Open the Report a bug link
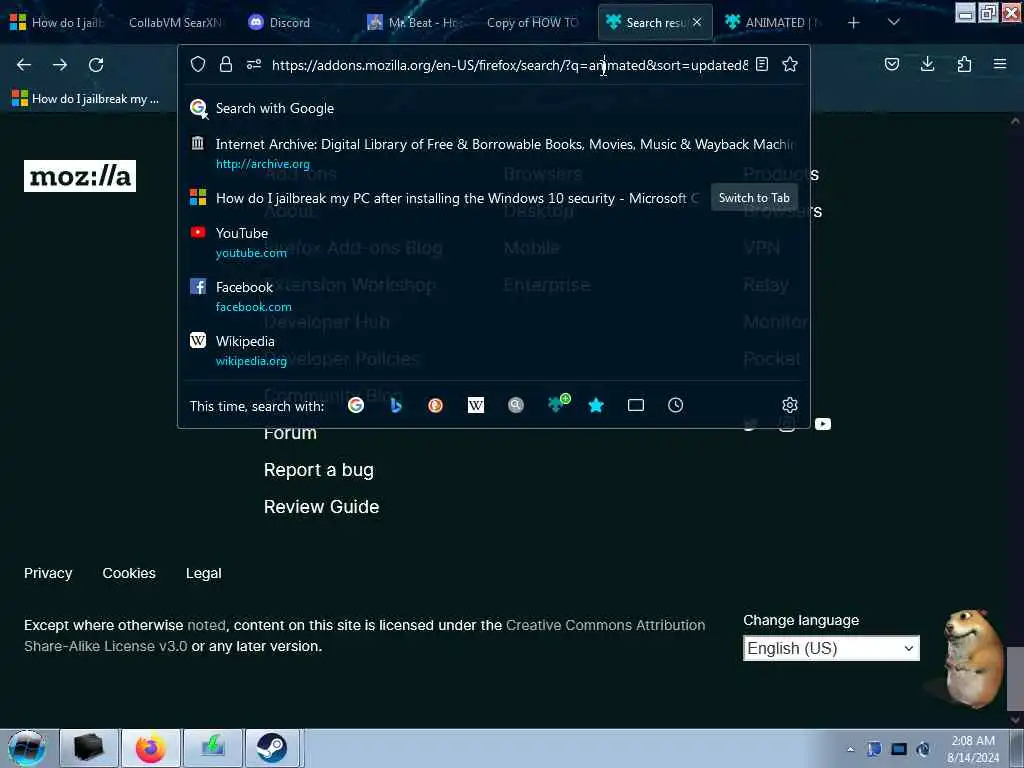 [319, 470]
